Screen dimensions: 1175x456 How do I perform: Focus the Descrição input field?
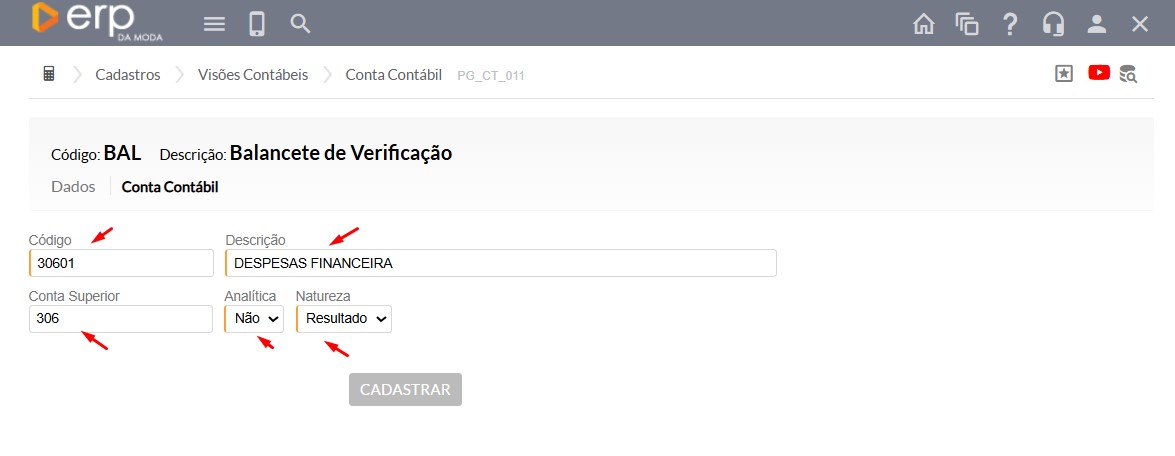pos(500,263)
